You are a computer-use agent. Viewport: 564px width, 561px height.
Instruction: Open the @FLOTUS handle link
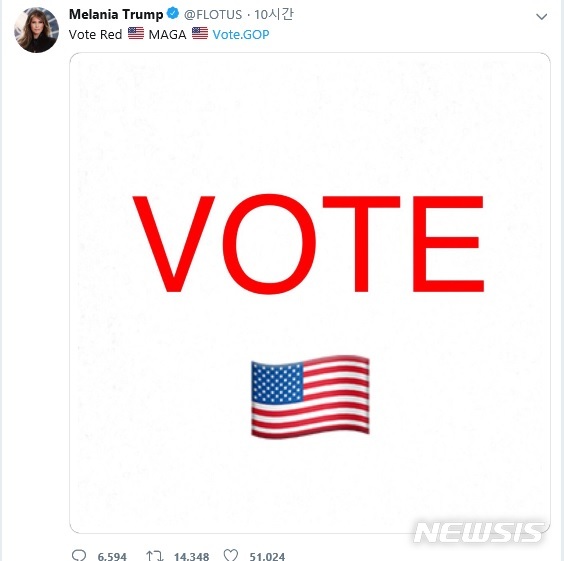coord(213,15)
